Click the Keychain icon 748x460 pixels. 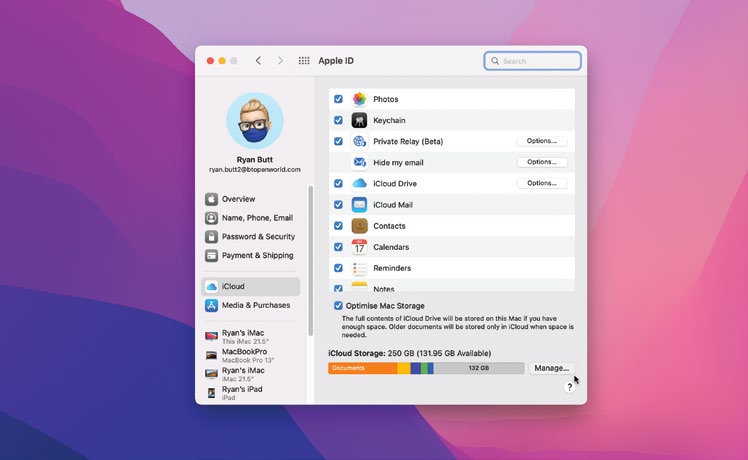pyautogui.click(x=359, y=120)
